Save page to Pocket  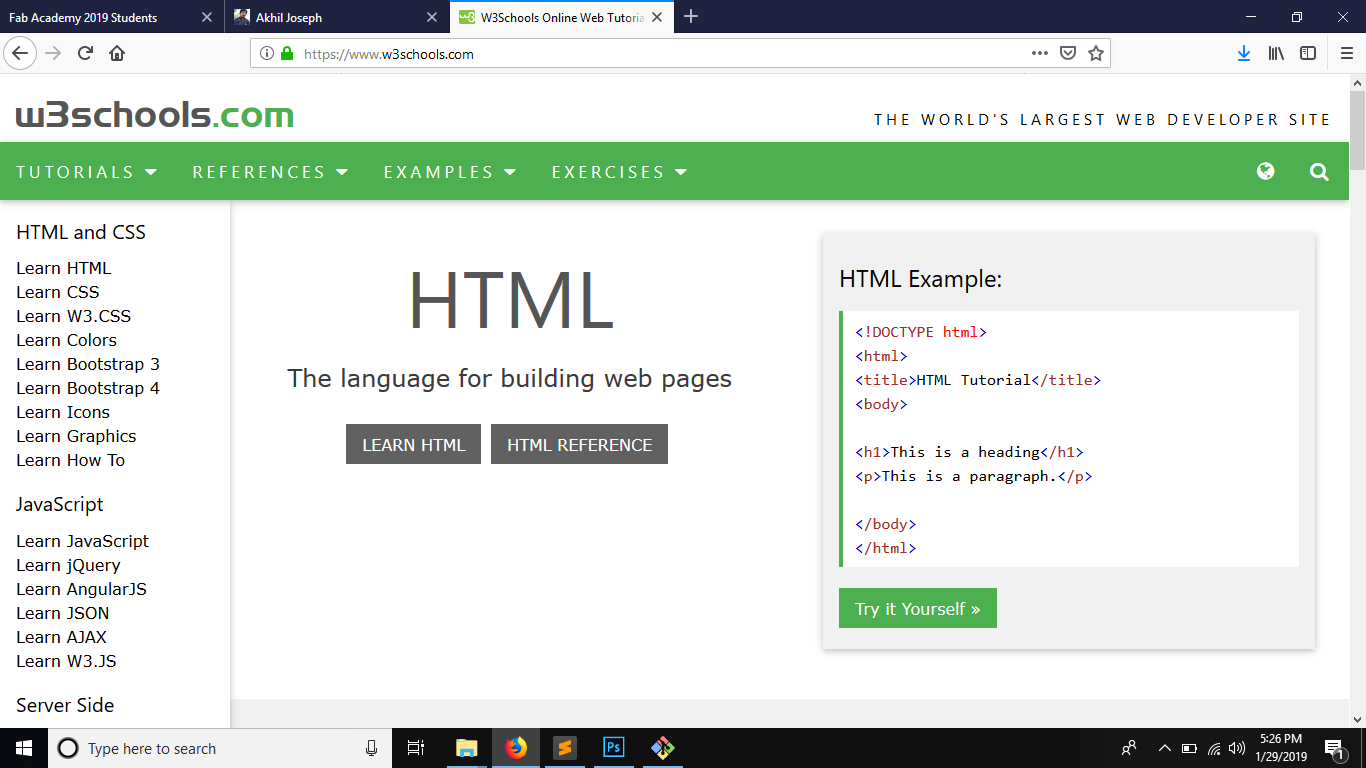tap(1068, 53)
